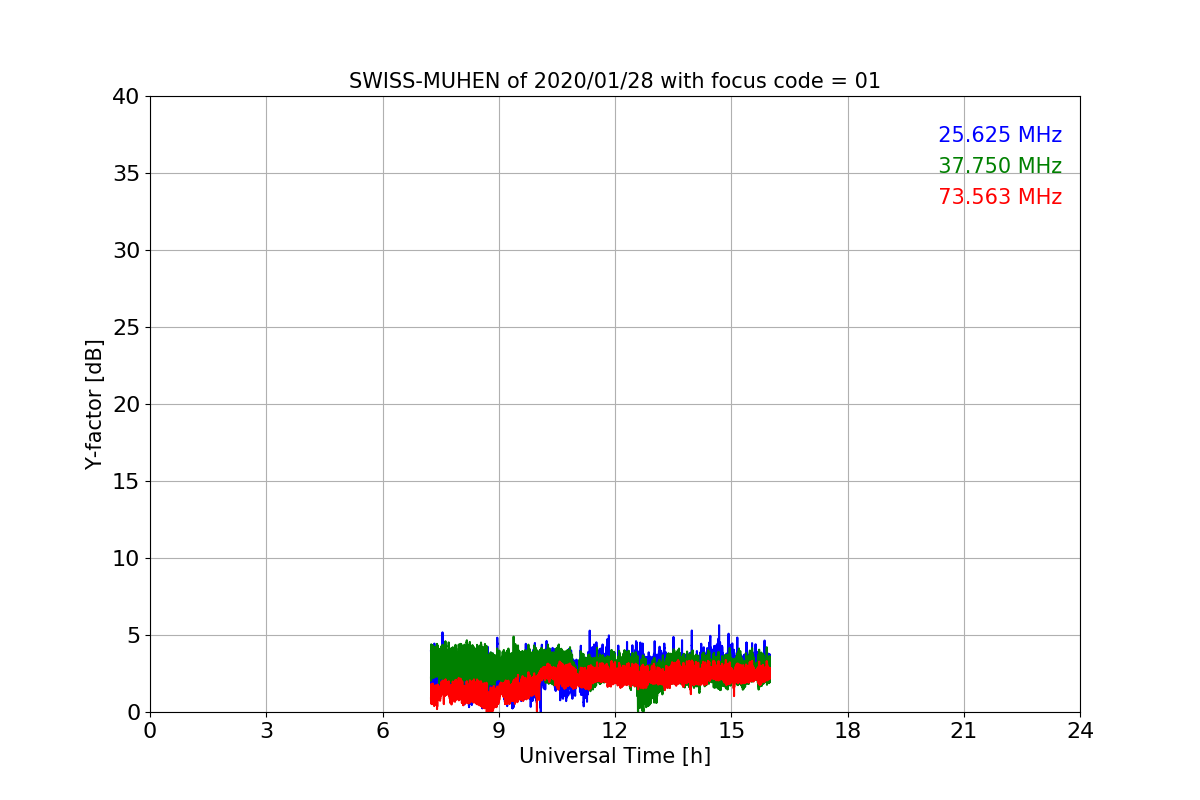The width and height of the screenshot is (1200, 800).
Task: Click the y-axis tick label 40
Action: [x=126, y=97]
